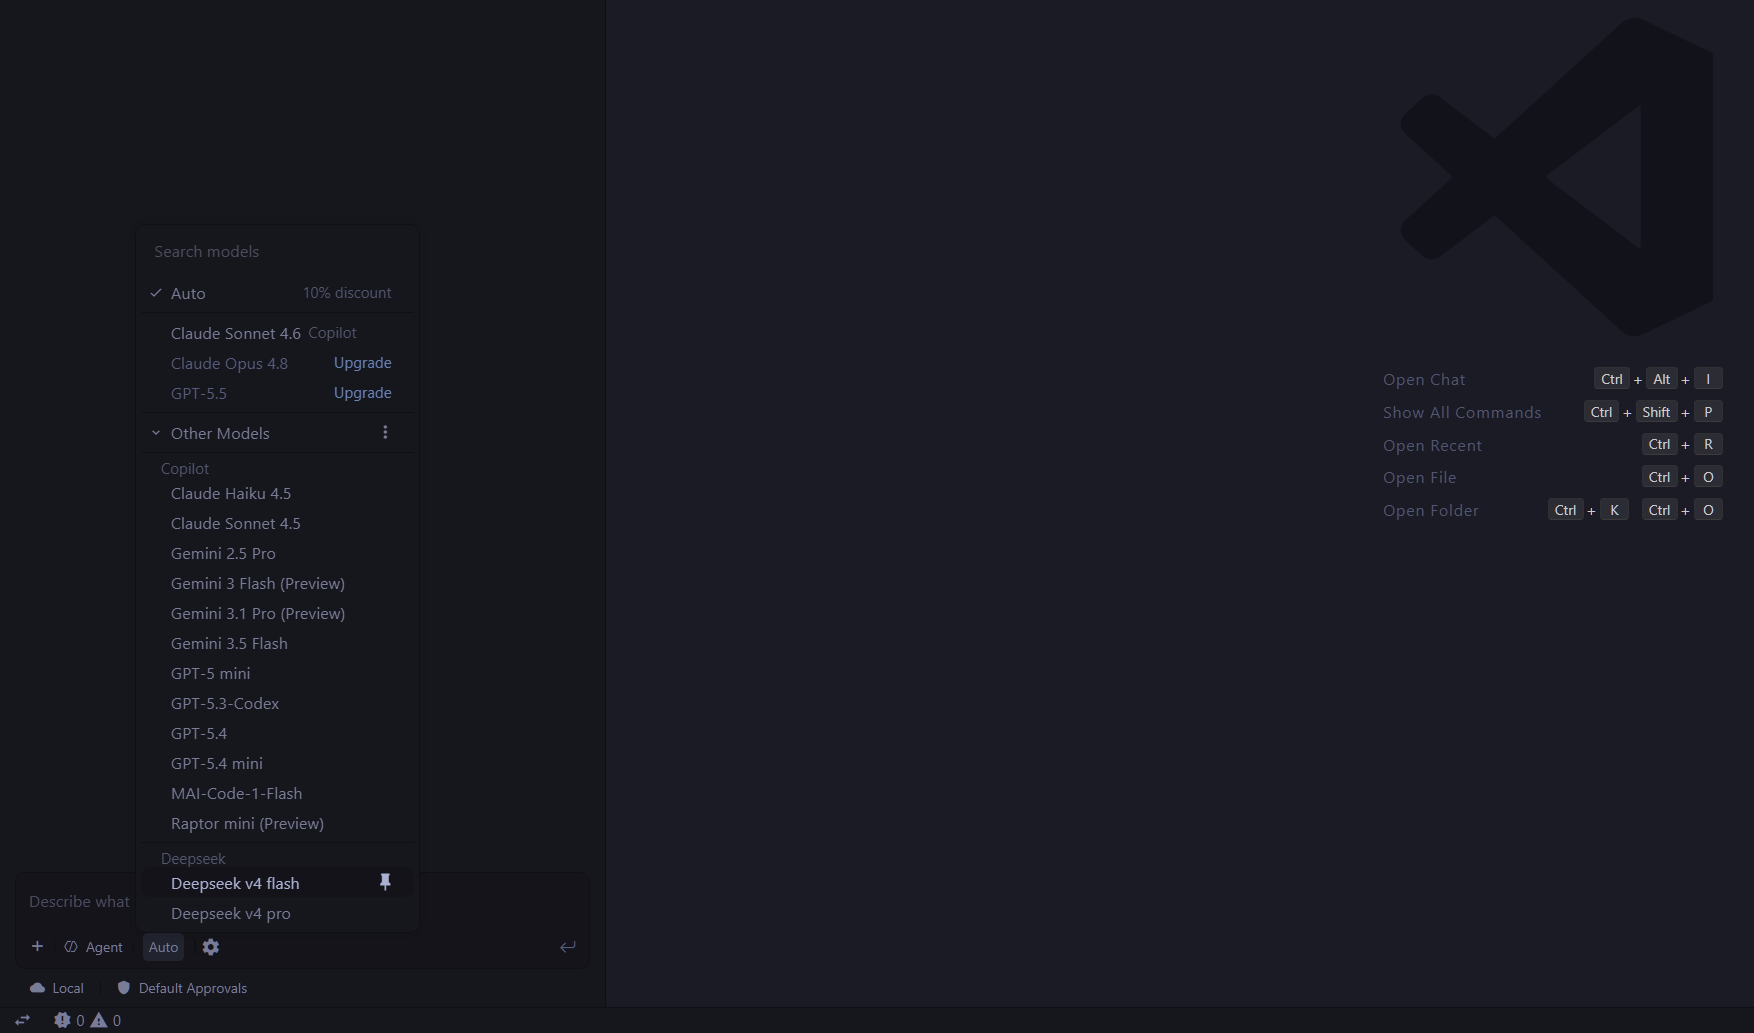Click Upgrade link next to GPT-5.5
The height and width of the screenshot is (1033, 1754).
(362, 392)
